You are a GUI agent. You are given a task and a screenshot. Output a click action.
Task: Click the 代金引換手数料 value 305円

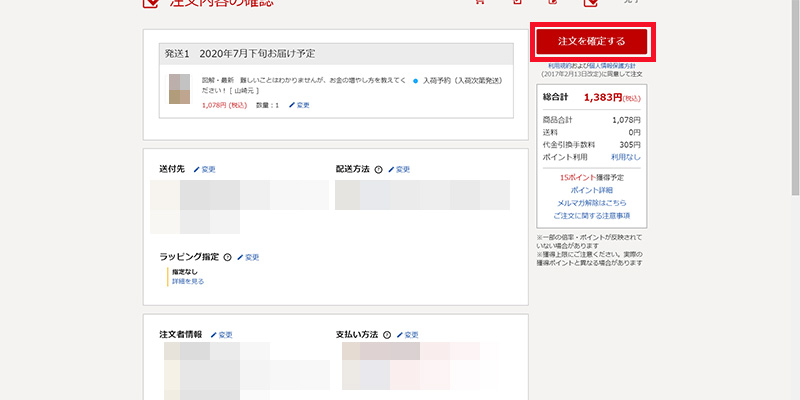point(630,145)
